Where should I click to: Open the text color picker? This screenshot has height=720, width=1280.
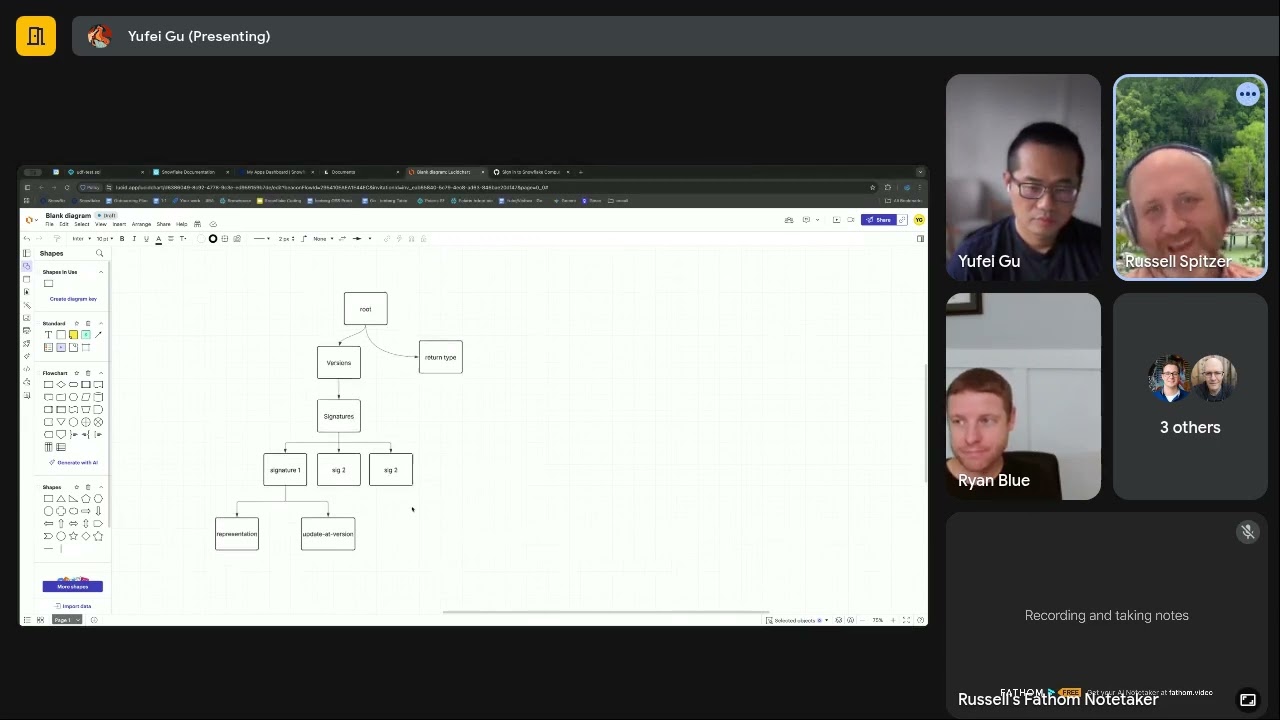coord(158,239)
